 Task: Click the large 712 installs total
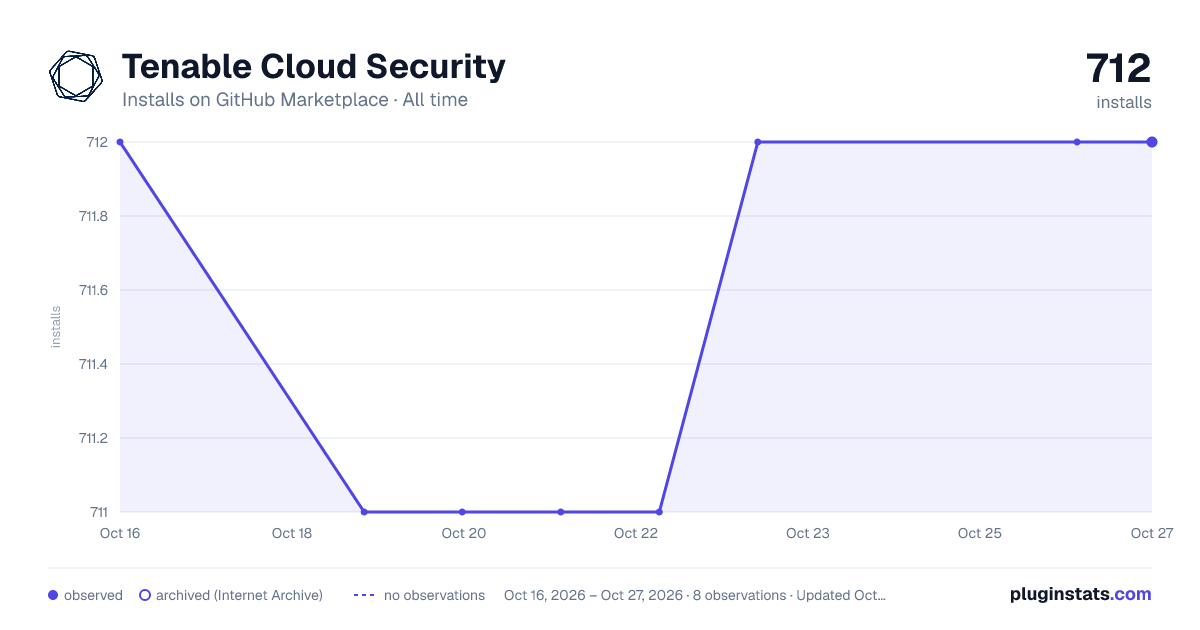1119,69
